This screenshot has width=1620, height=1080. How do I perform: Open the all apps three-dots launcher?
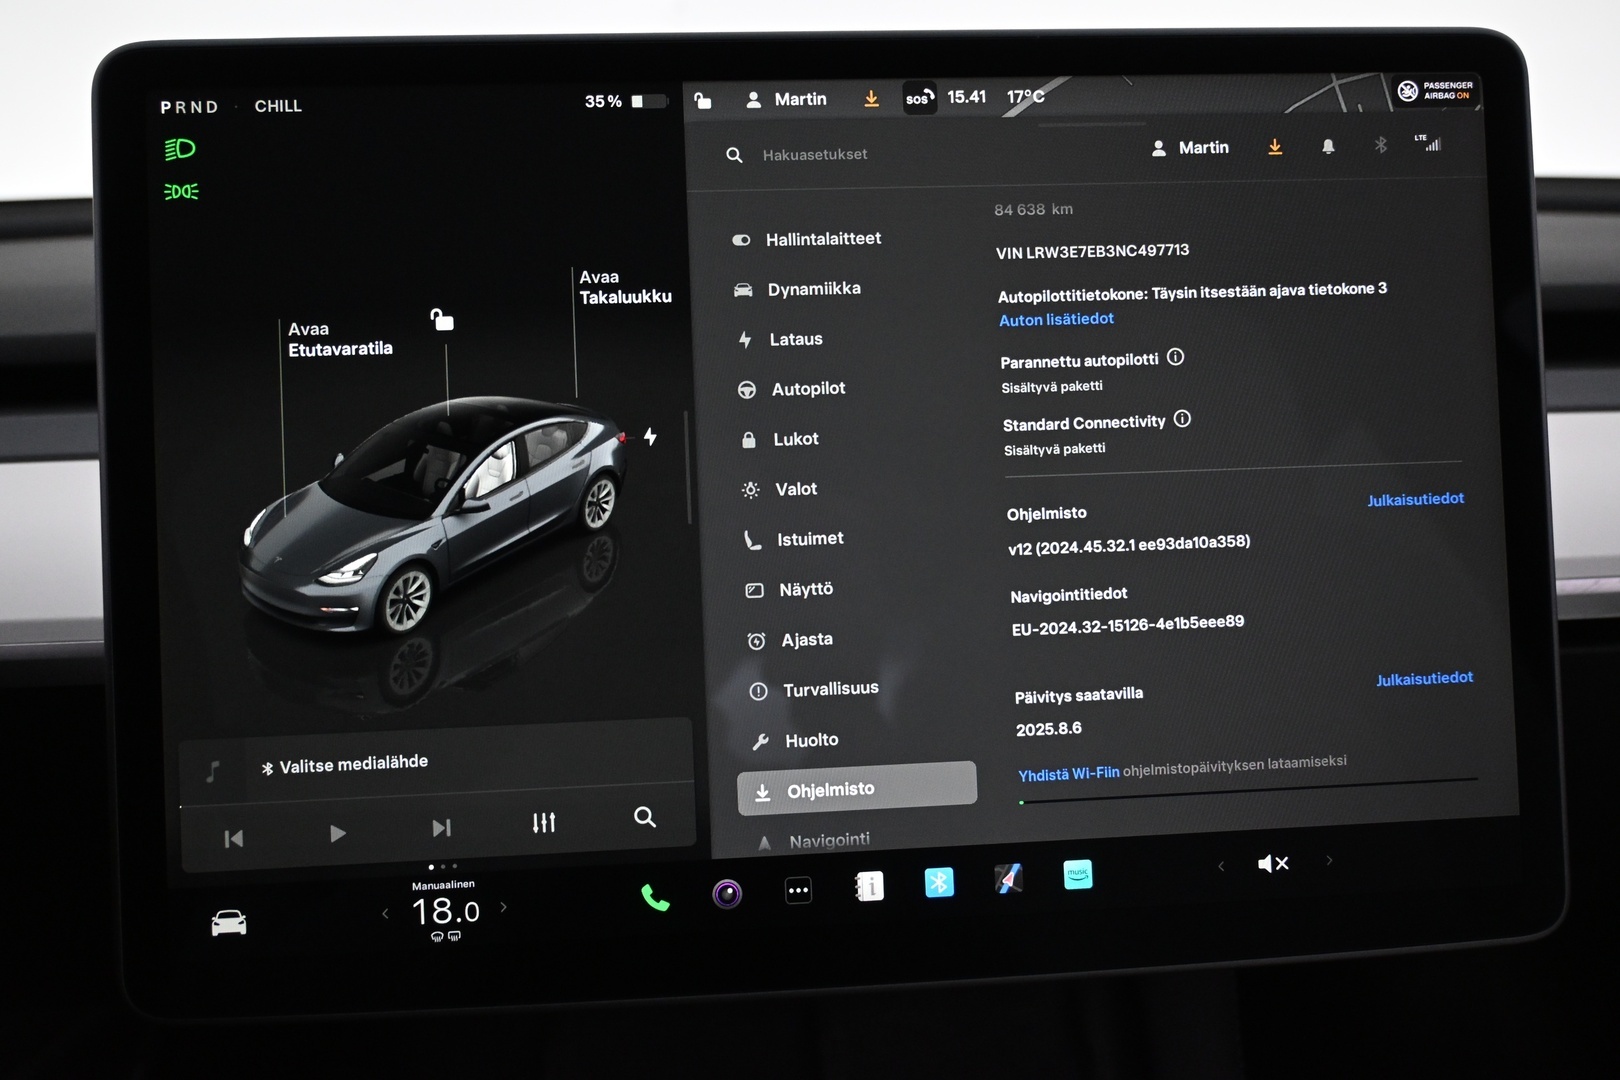click(x=798, y=890)
